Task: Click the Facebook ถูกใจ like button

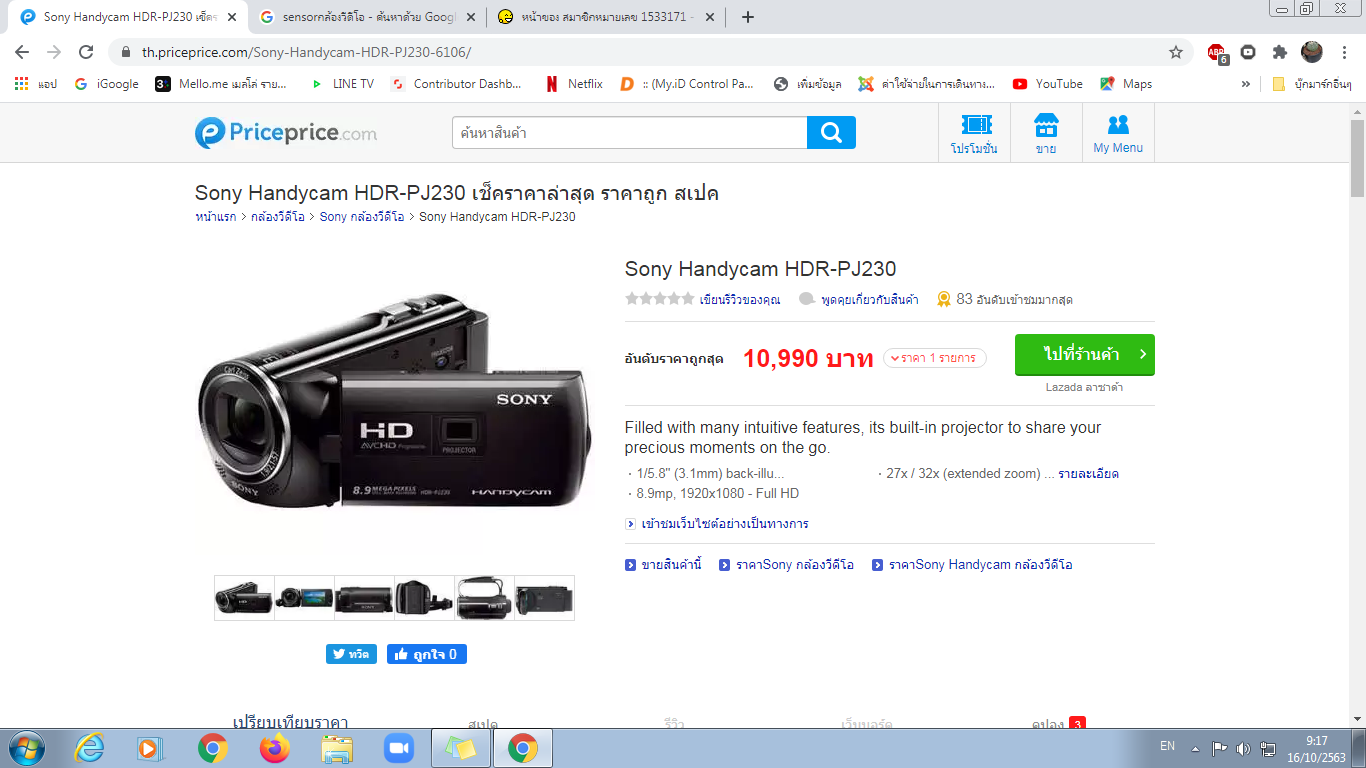Action: point(427,654)
